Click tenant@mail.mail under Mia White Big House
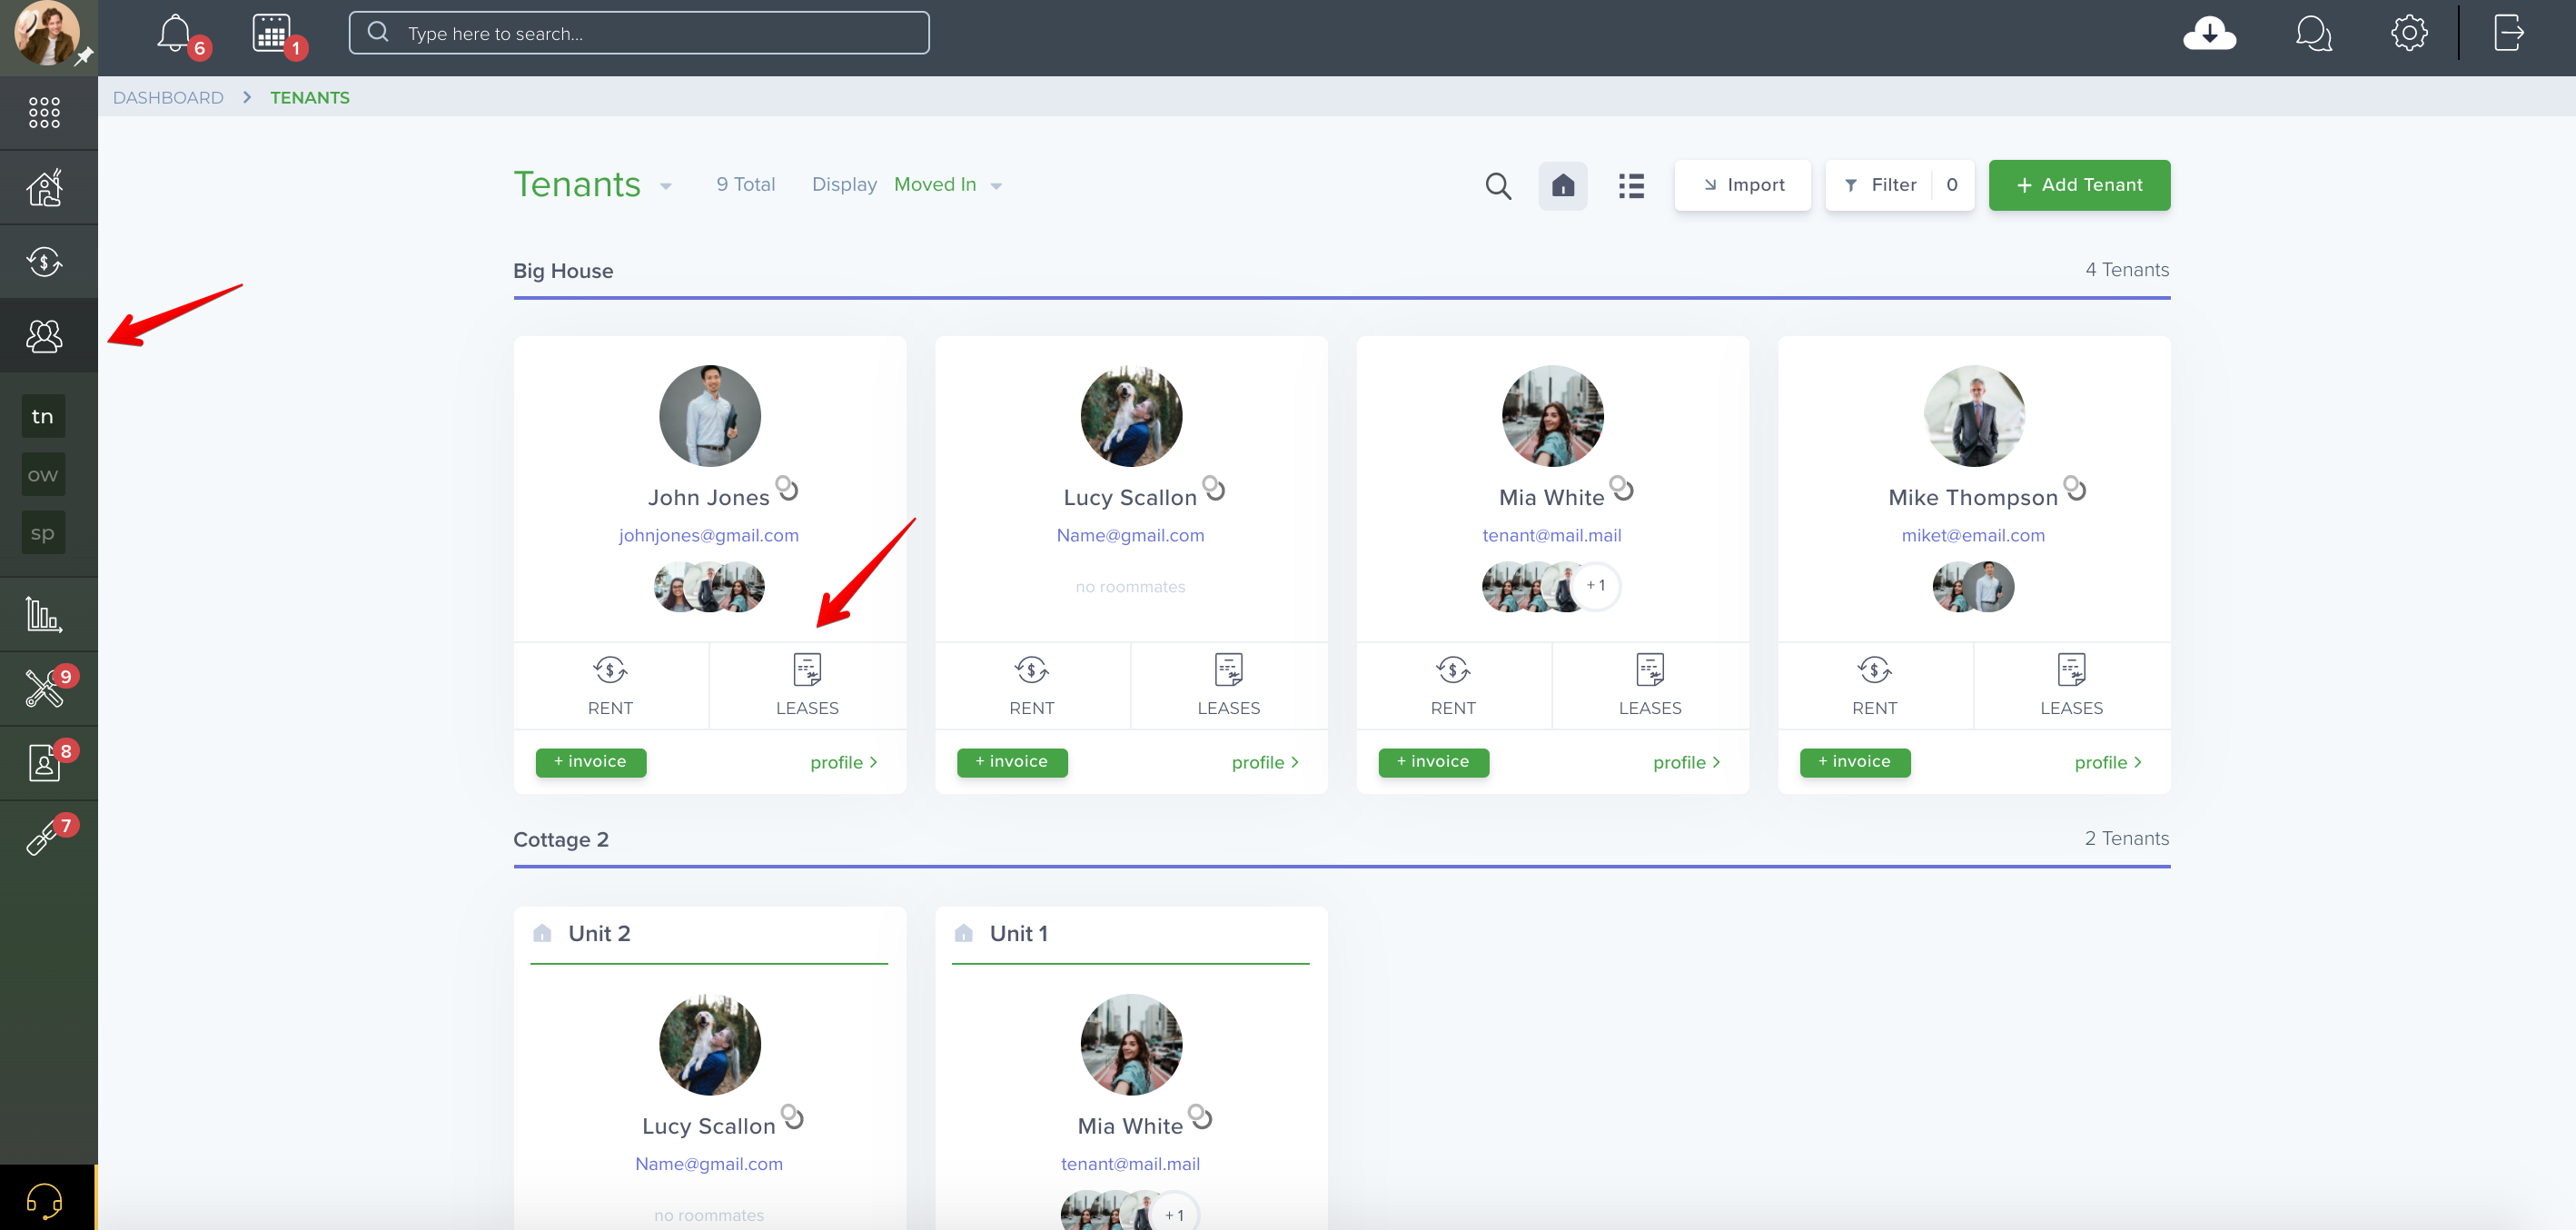 coord(1551,535)
